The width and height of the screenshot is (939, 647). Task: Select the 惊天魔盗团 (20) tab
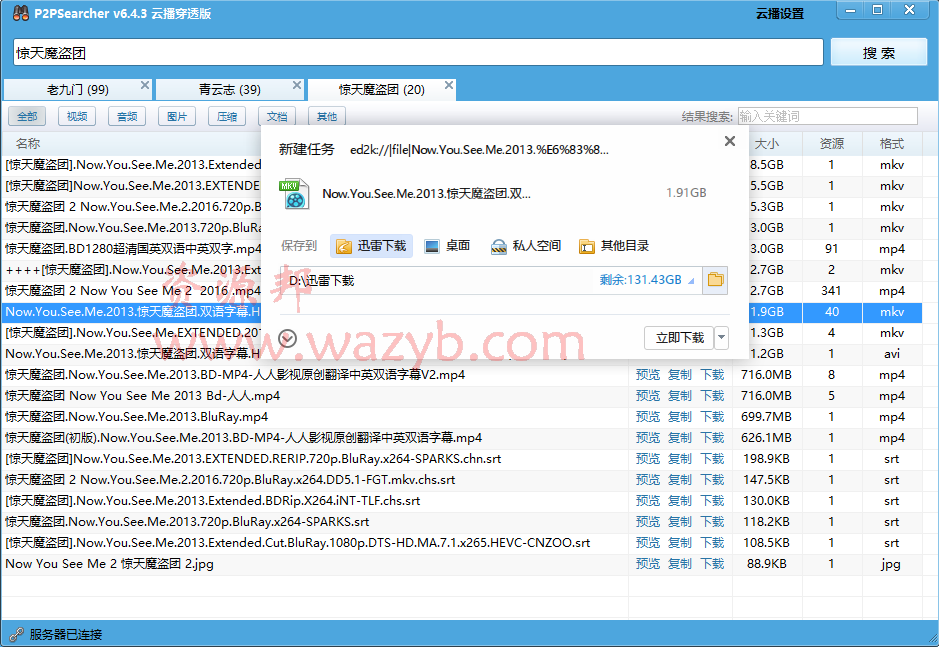point(381,90)
